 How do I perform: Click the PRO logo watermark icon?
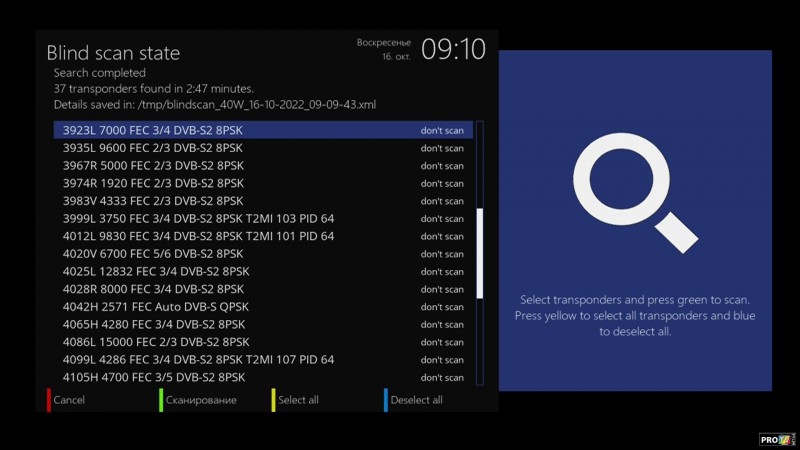point(776,438)
